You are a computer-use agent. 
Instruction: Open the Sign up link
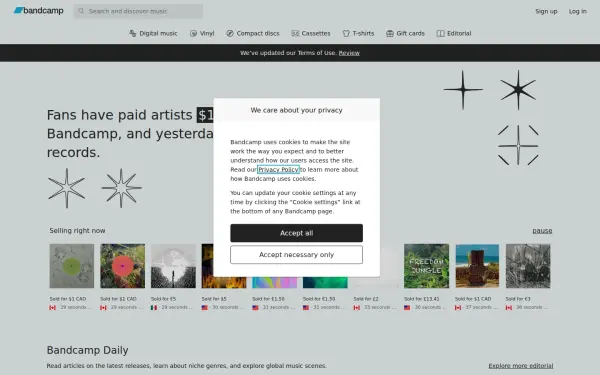click(x=546, y=11)
